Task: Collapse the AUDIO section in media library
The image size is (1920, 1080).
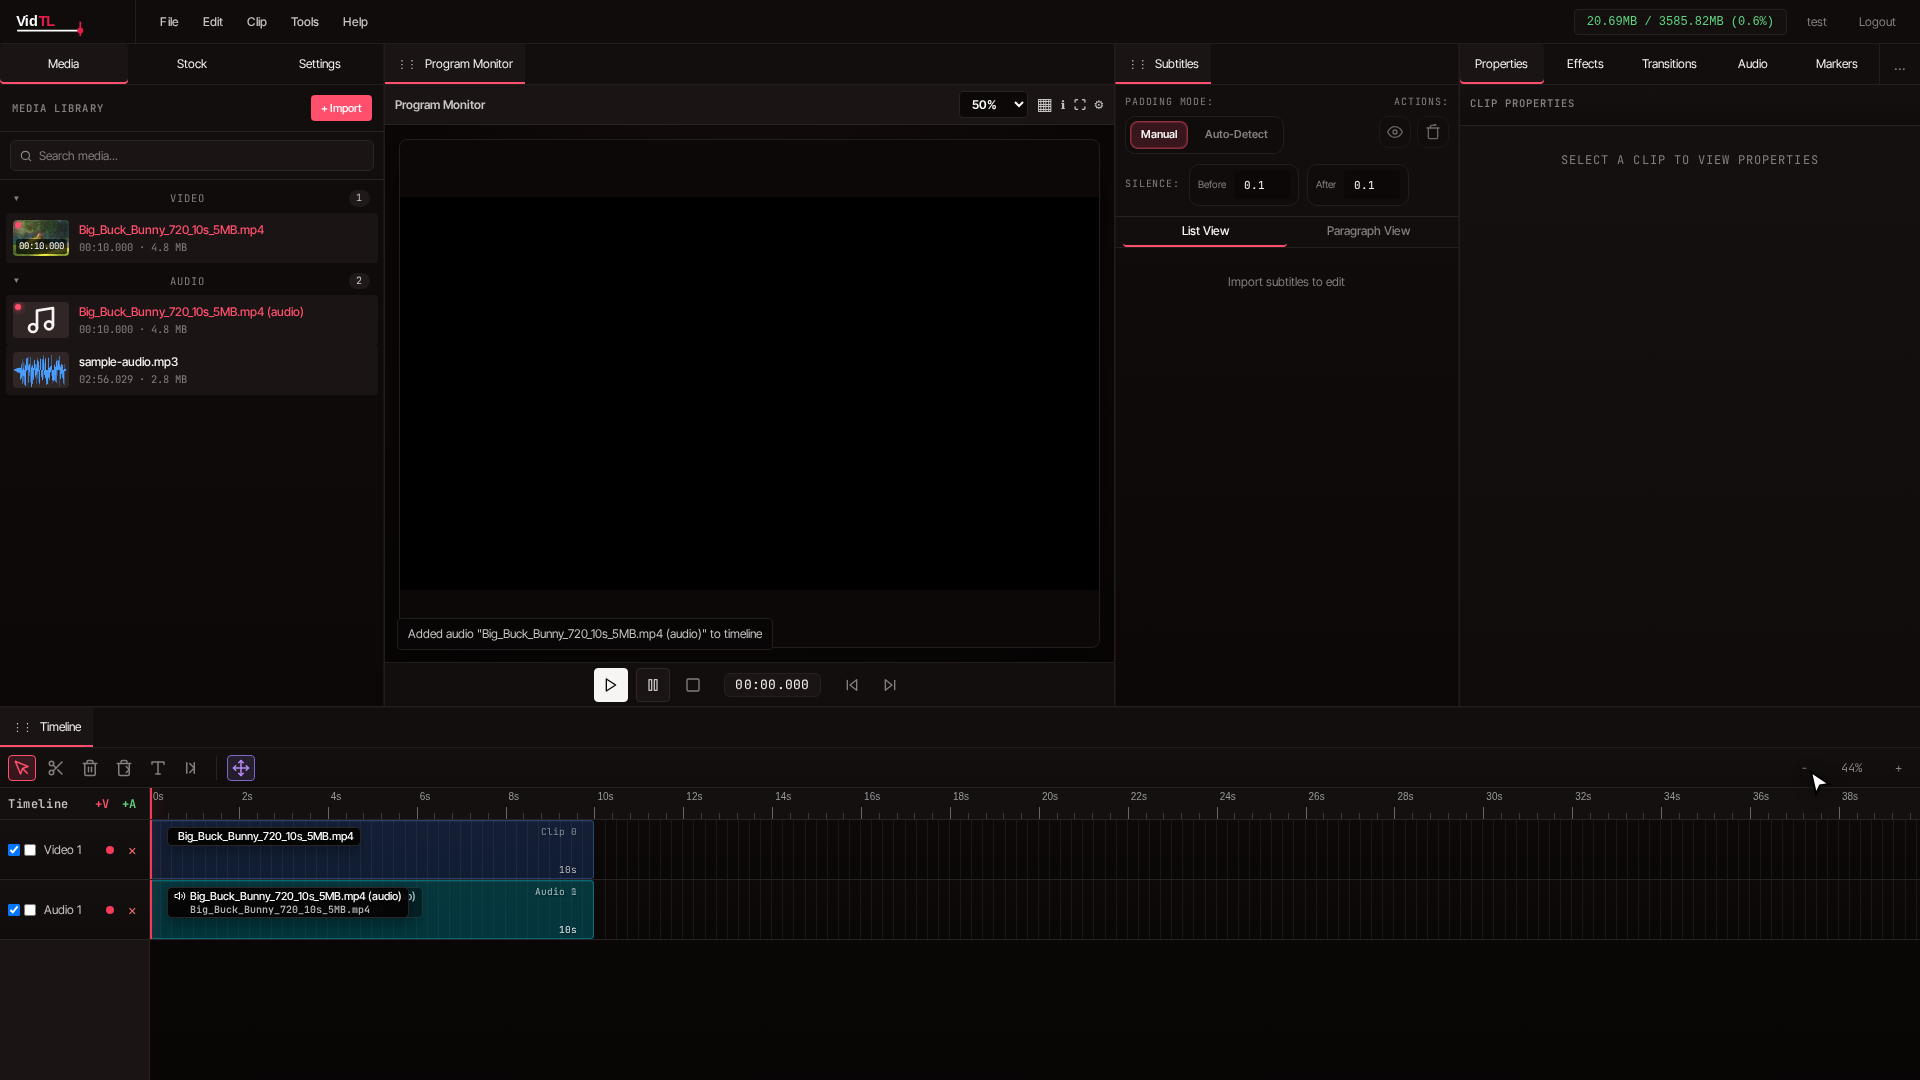Action: pyautogui.click(x=16, y=281)
